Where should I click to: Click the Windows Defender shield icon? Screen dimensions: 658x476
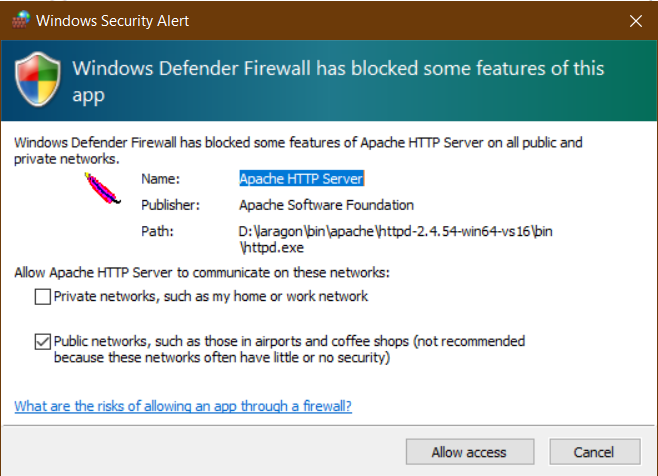click(38, 79)
